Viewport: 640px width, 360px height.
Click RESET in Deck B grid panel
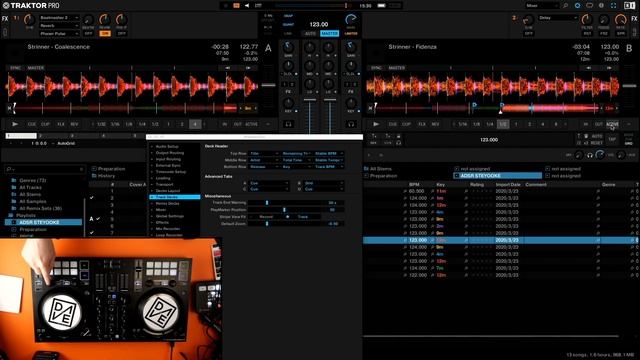(x=596, y=143)
